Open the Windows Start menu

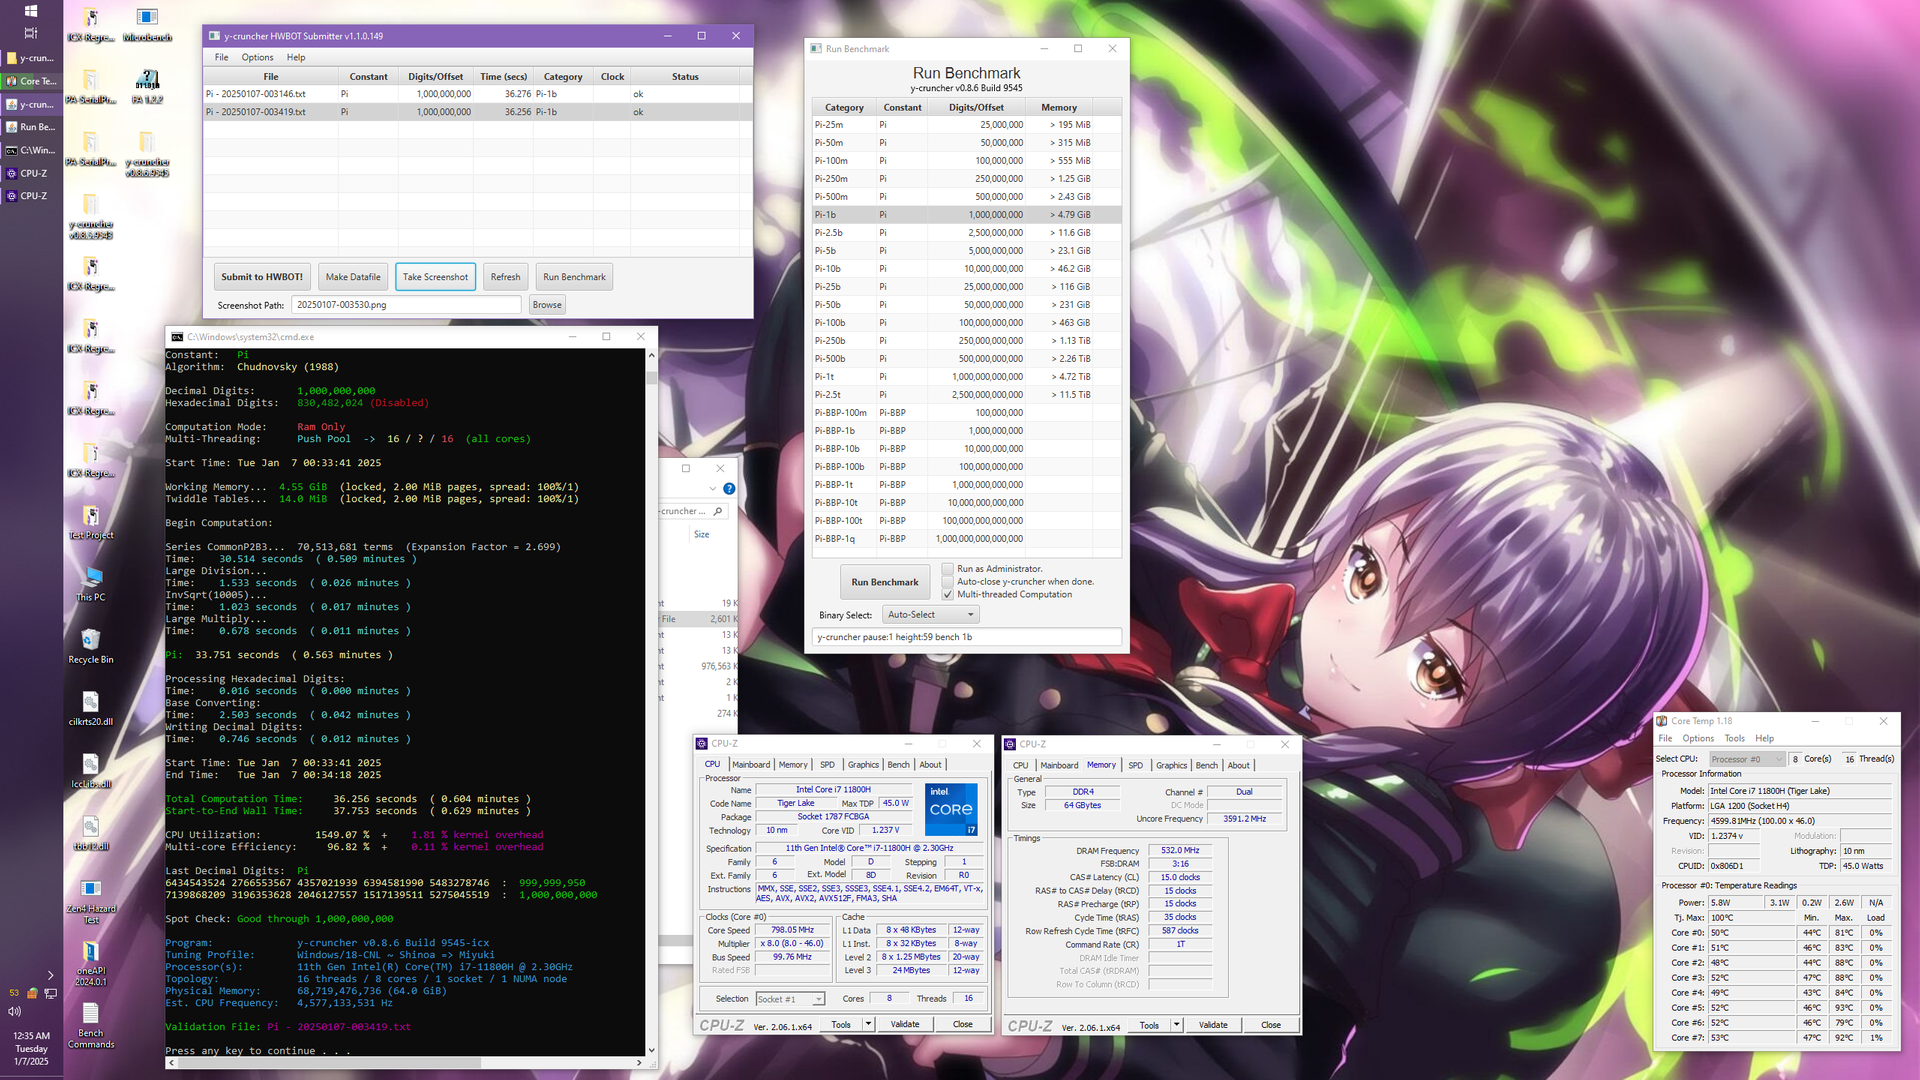31,11
